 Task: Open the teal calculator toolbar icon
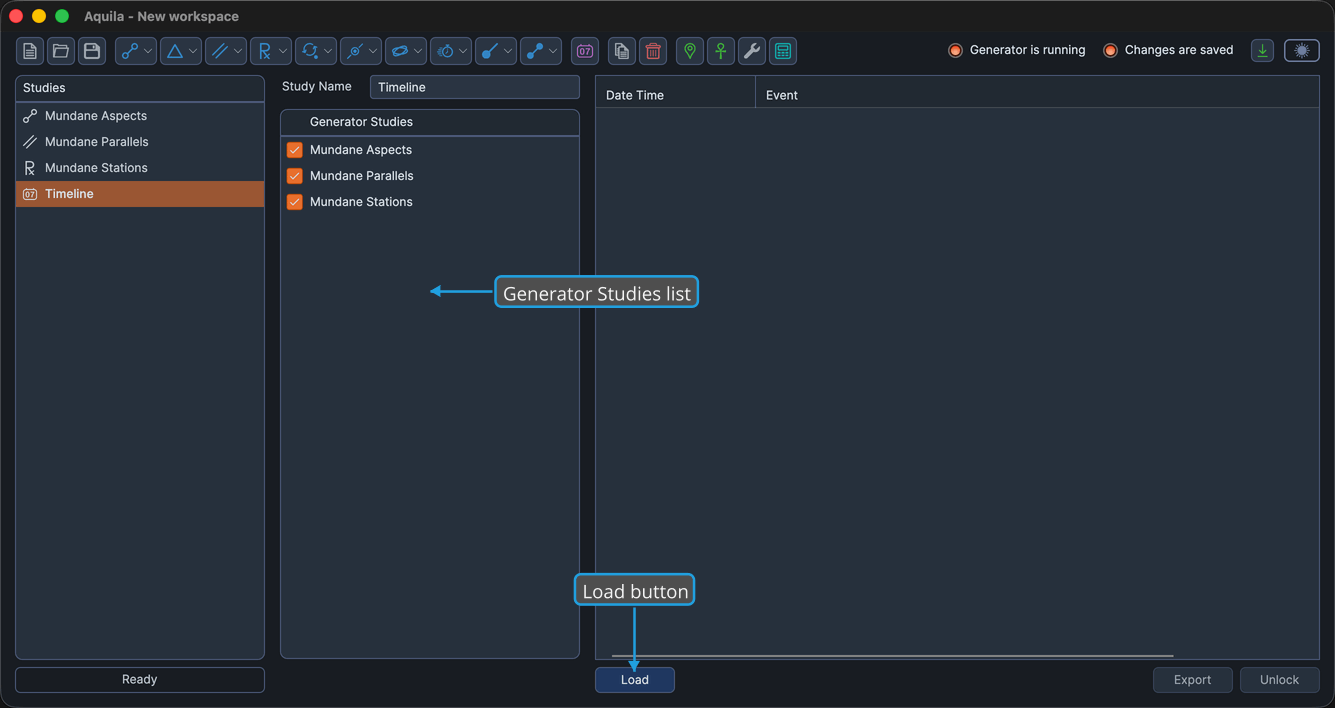point(783,51)
